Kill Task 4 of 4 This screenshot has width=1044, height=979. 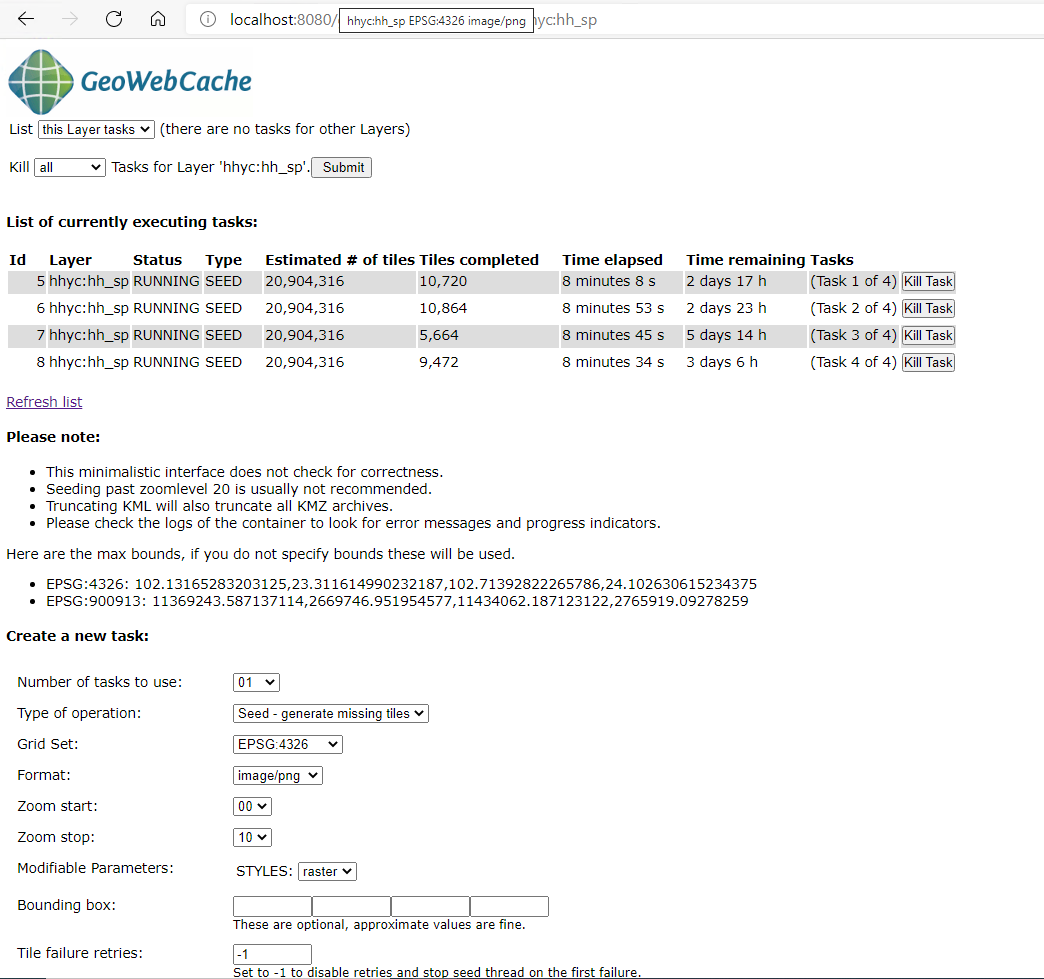pyautogui.click(x=928, y=362)
